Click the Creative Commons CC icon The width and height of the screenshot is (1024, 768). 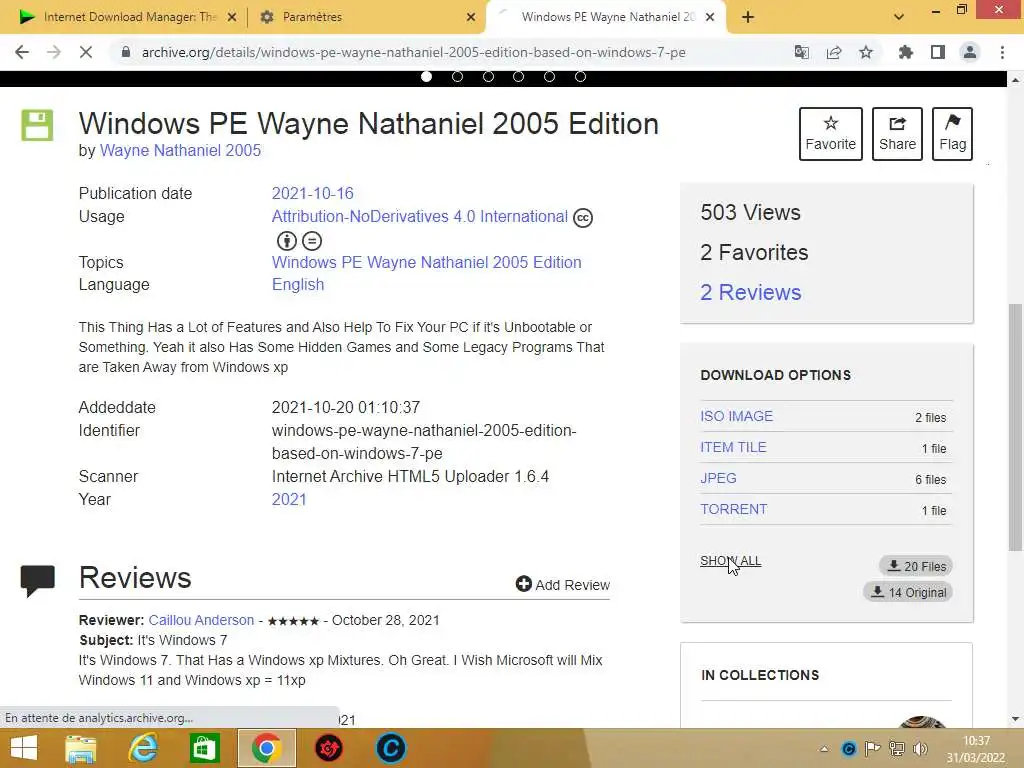(583, 217)
